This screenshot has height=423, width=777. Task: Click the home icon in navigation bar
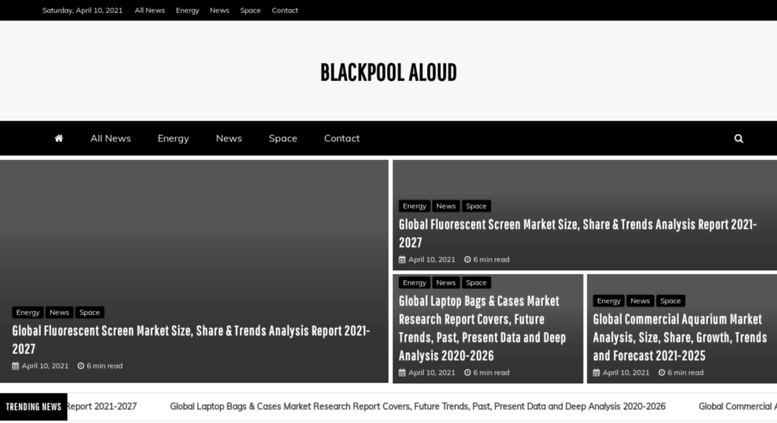click(x=58, y=138)
